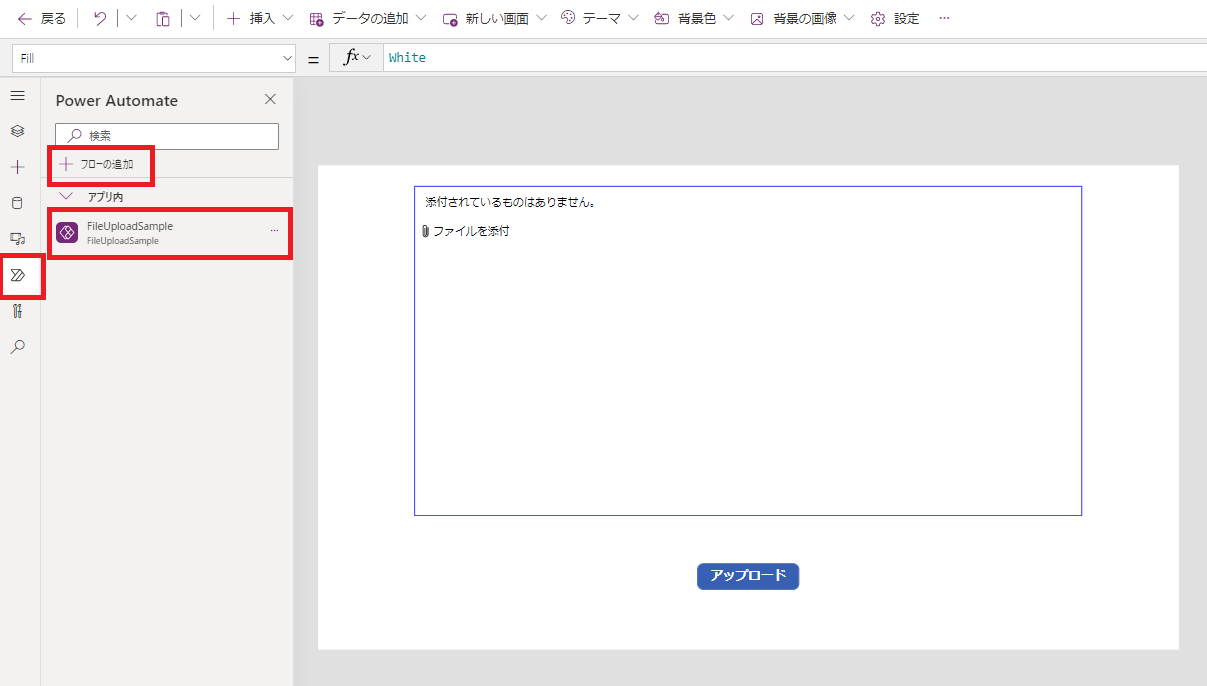Click the plus Insert icon in sidebar
This screenshot has width=1207, height=686.
(17, 167)
